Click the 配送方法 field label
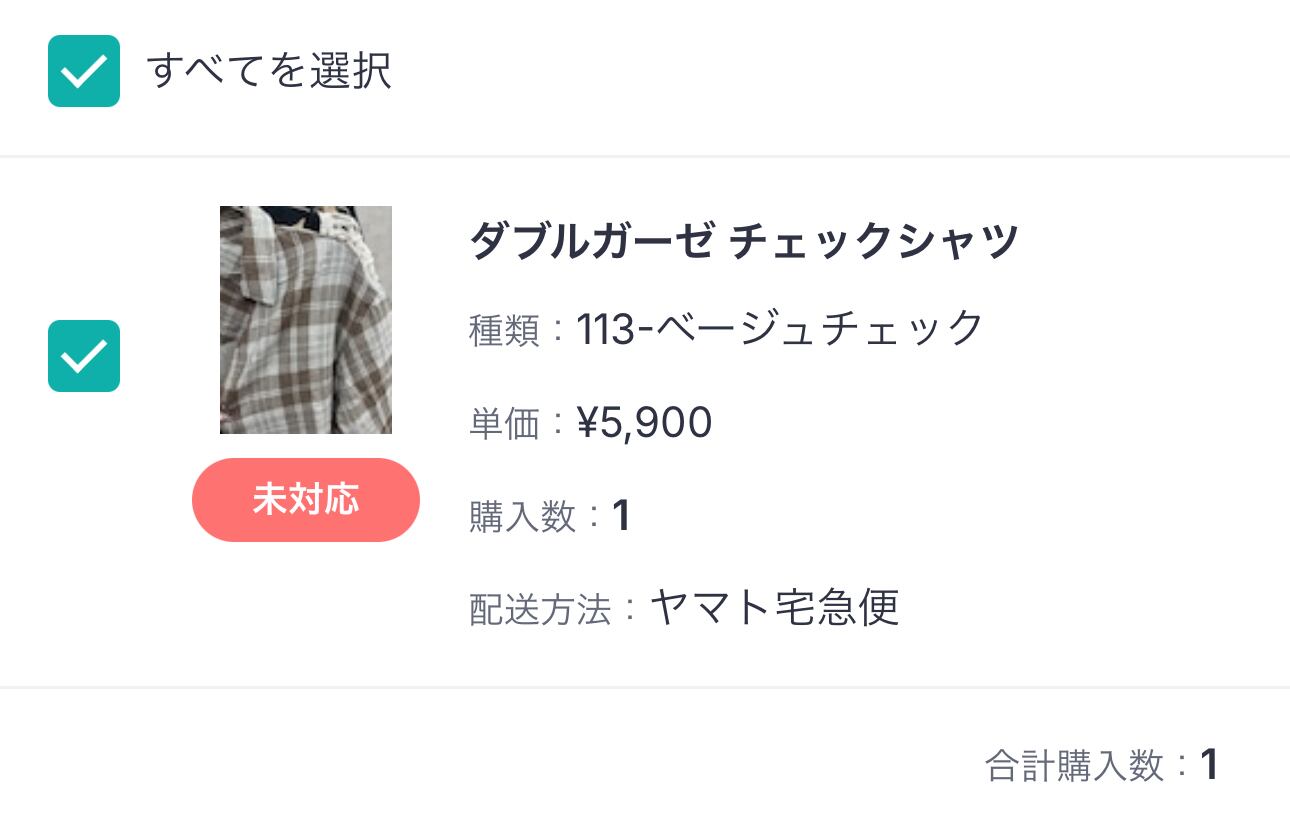 [x=539, y=610]
